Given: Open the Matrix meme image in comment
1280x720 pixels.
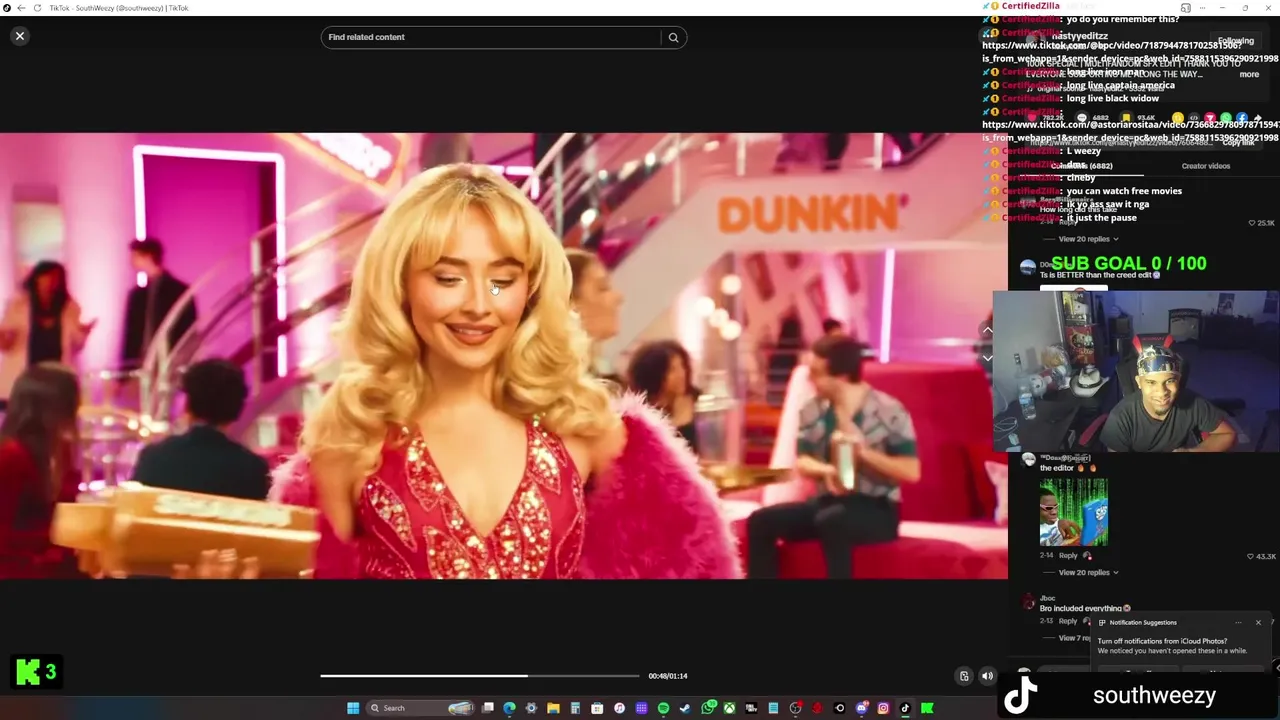Looking at the screenshot, I should point(1073,511).
